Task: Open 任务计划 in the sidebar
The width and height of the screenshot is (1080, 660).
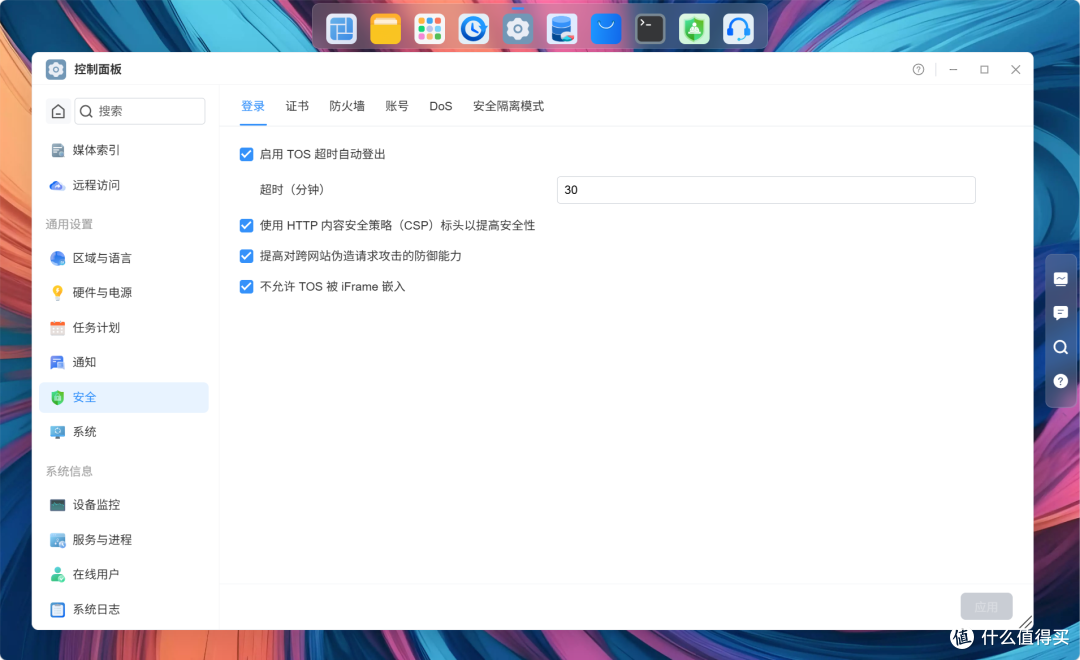Action: point(124,328)
